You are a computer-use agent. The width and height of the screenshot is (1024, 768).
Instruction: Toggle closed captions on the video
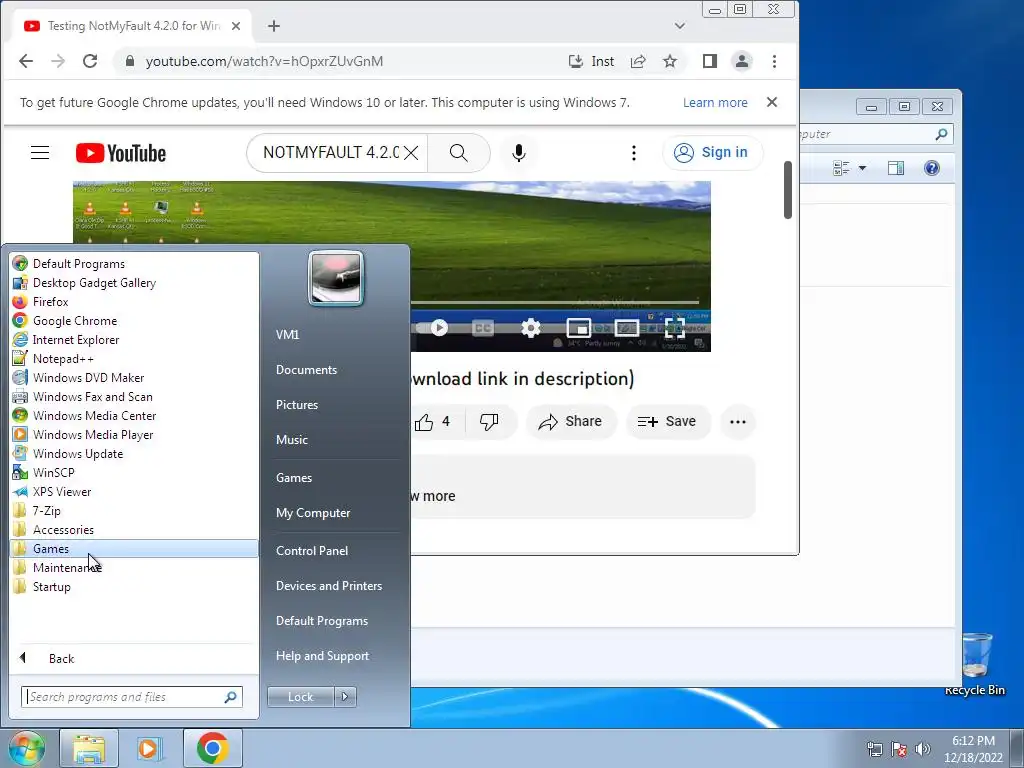(x=483, y=328)
